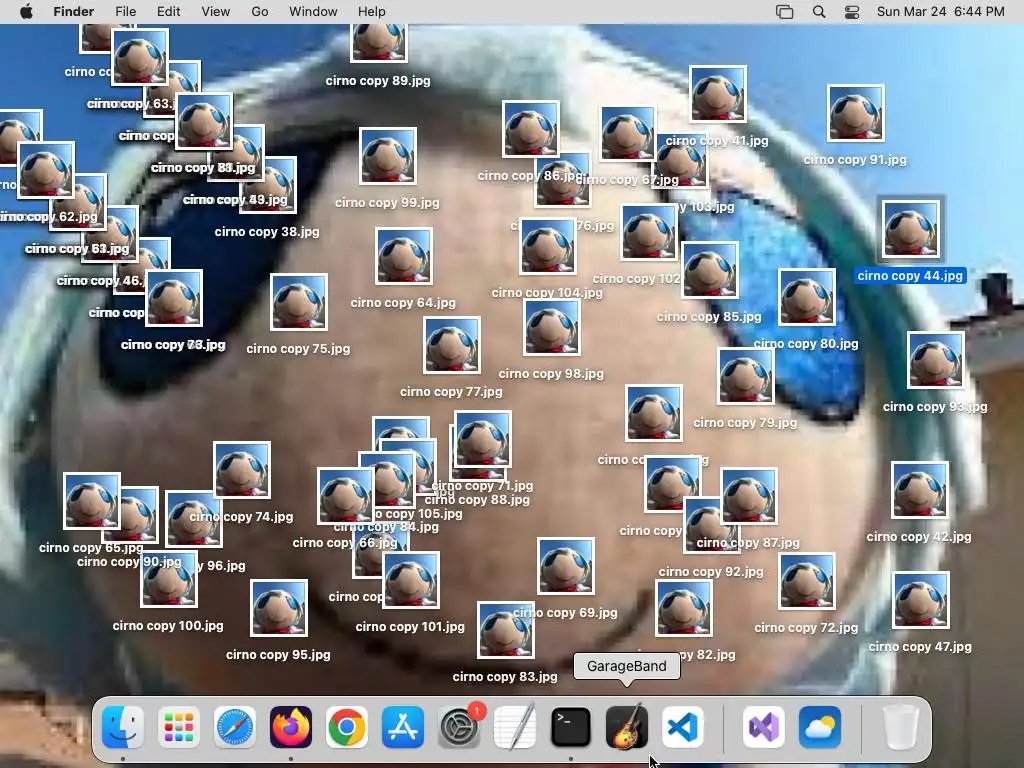Select the file cirno copy 91.jpg
The image size is (1024, 768).
click(x=856, y=113)
